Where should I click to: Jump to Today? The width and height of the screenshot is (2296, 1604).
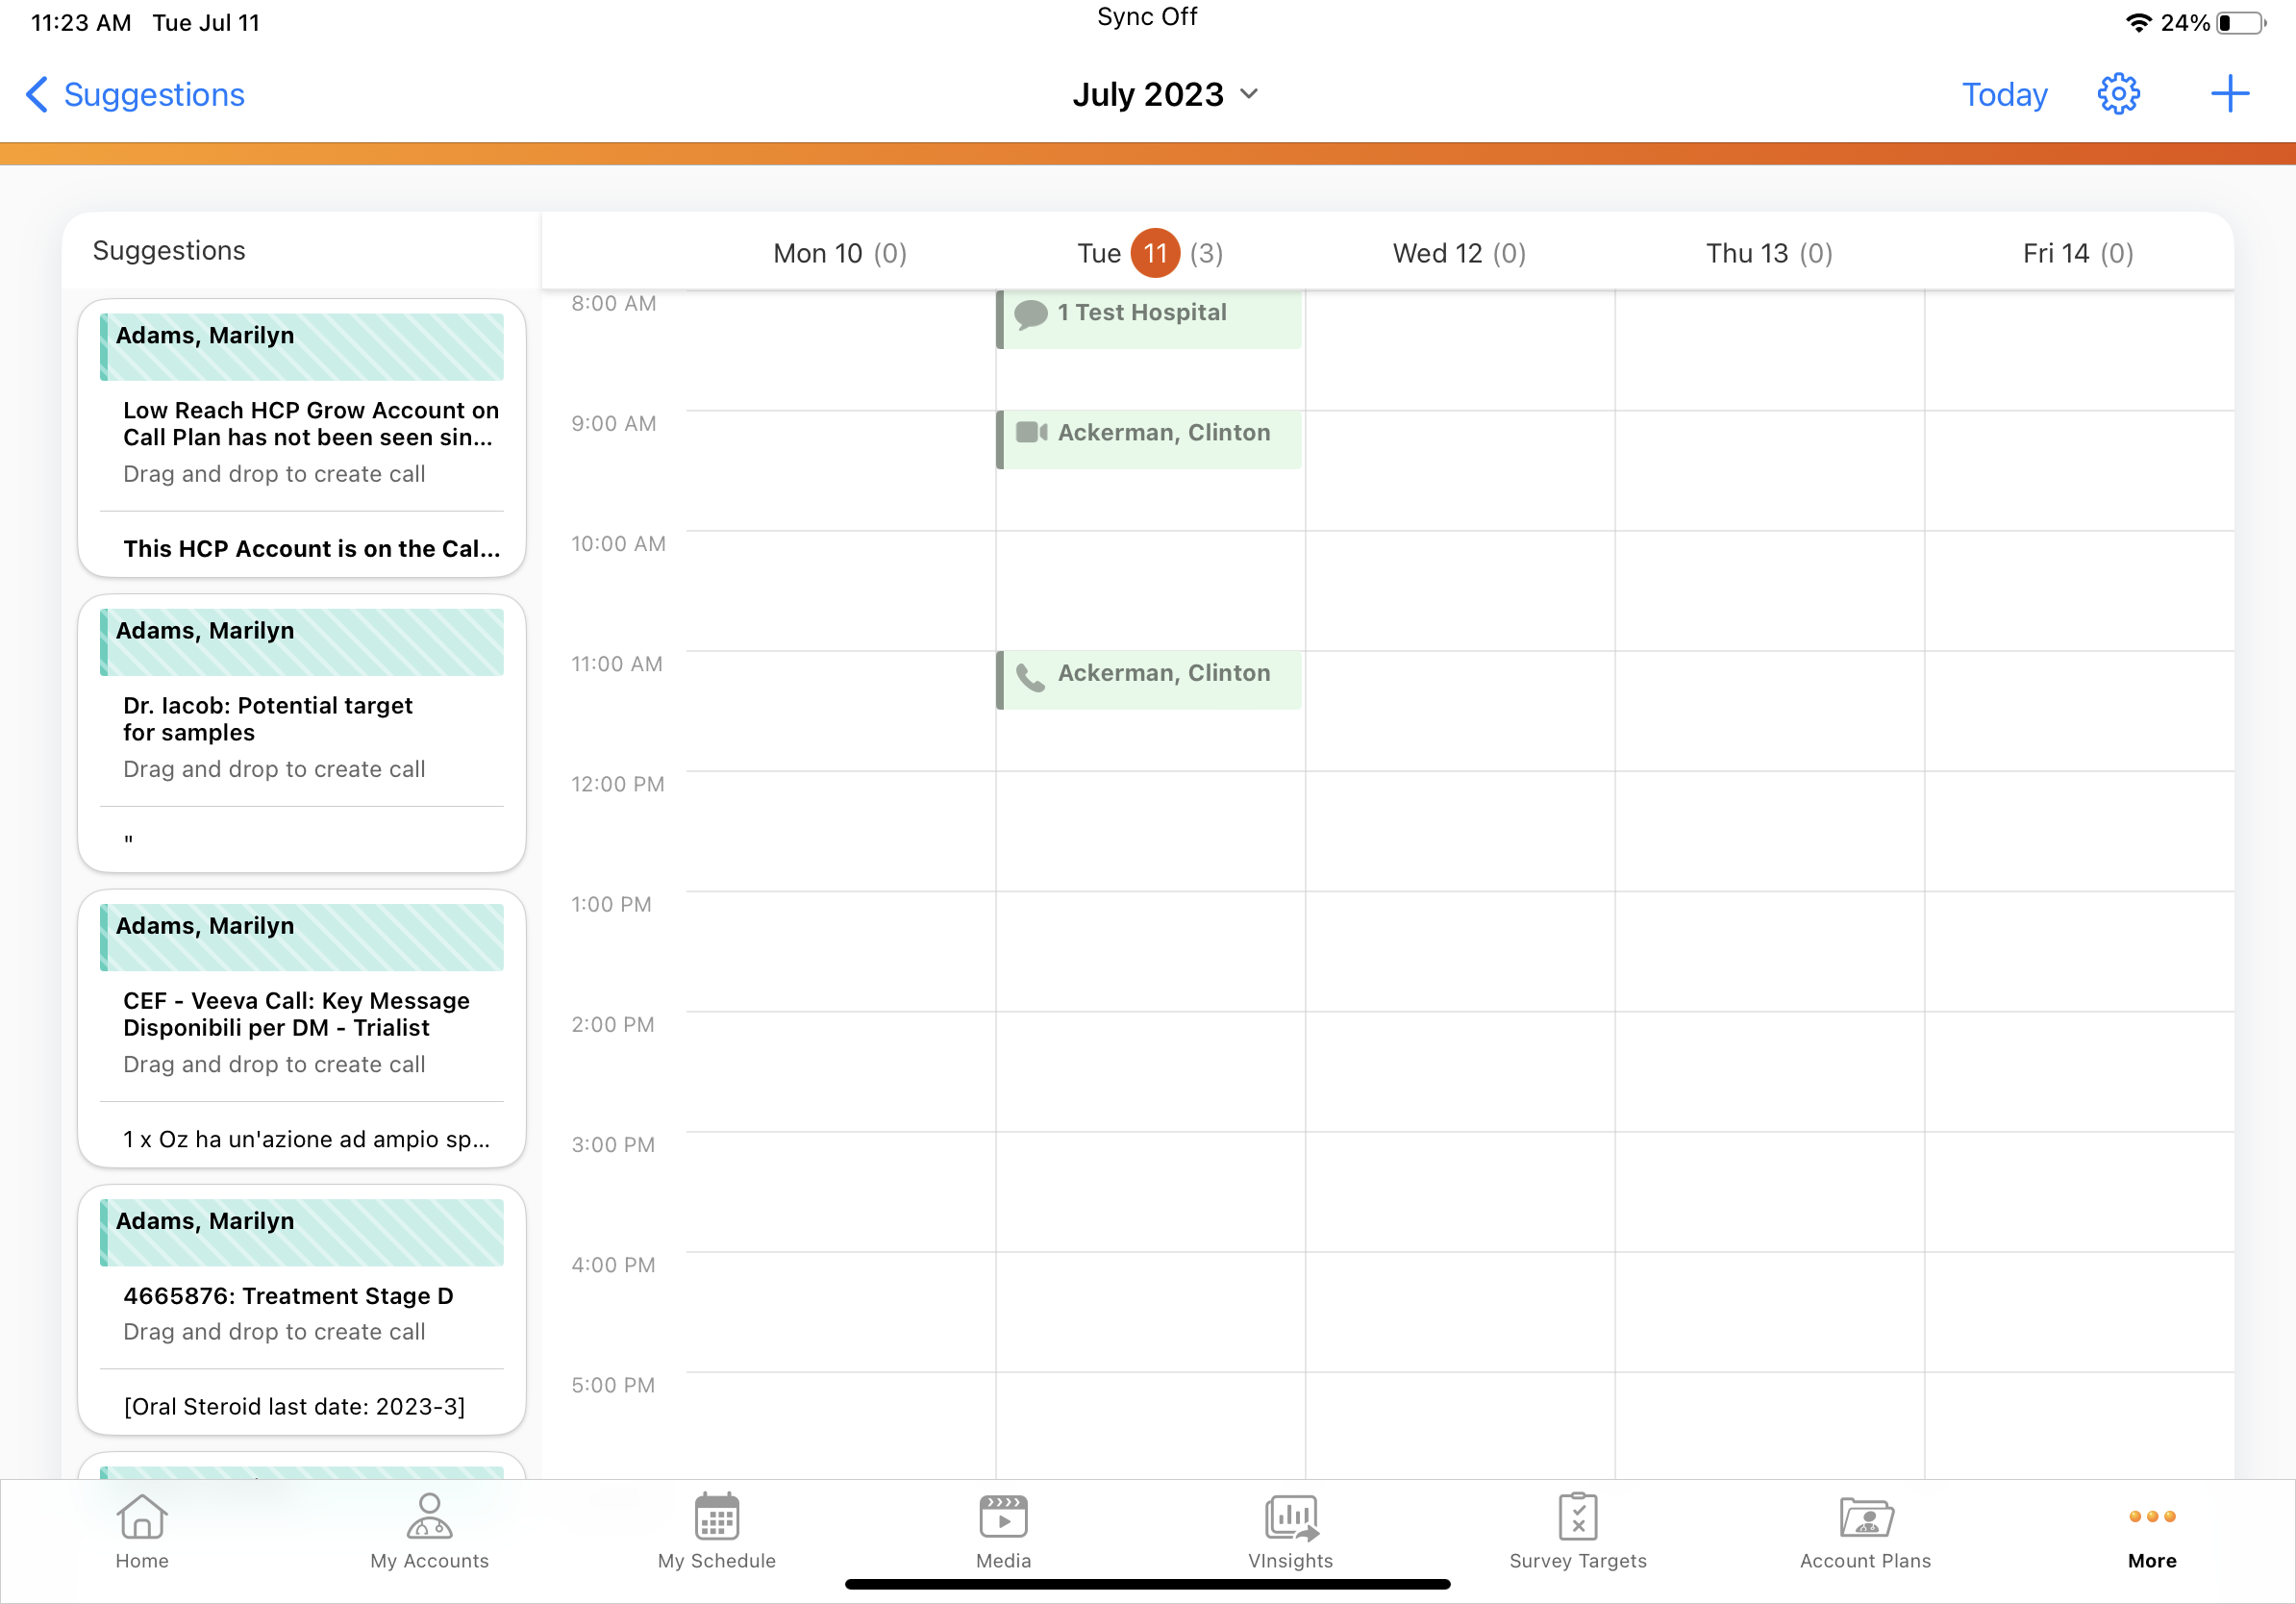(2004, 94)
